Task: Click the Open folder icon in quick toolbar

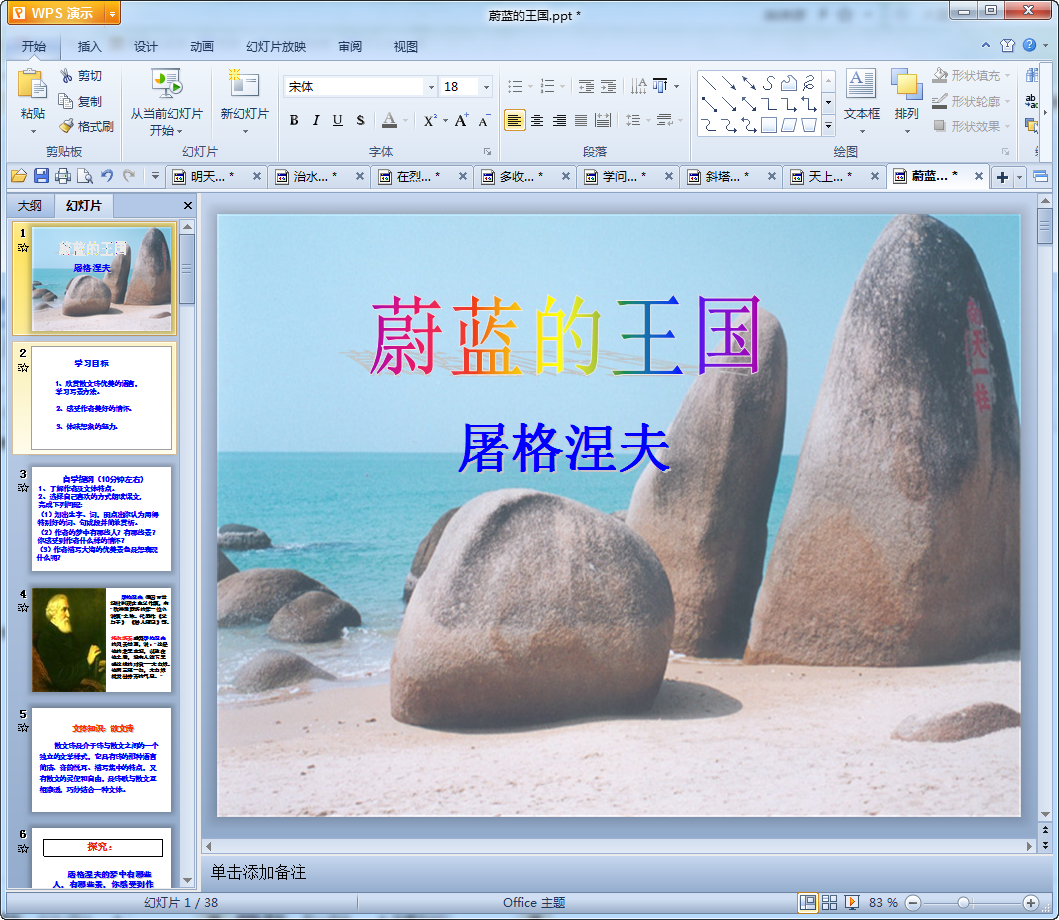Action: [19, 176]
